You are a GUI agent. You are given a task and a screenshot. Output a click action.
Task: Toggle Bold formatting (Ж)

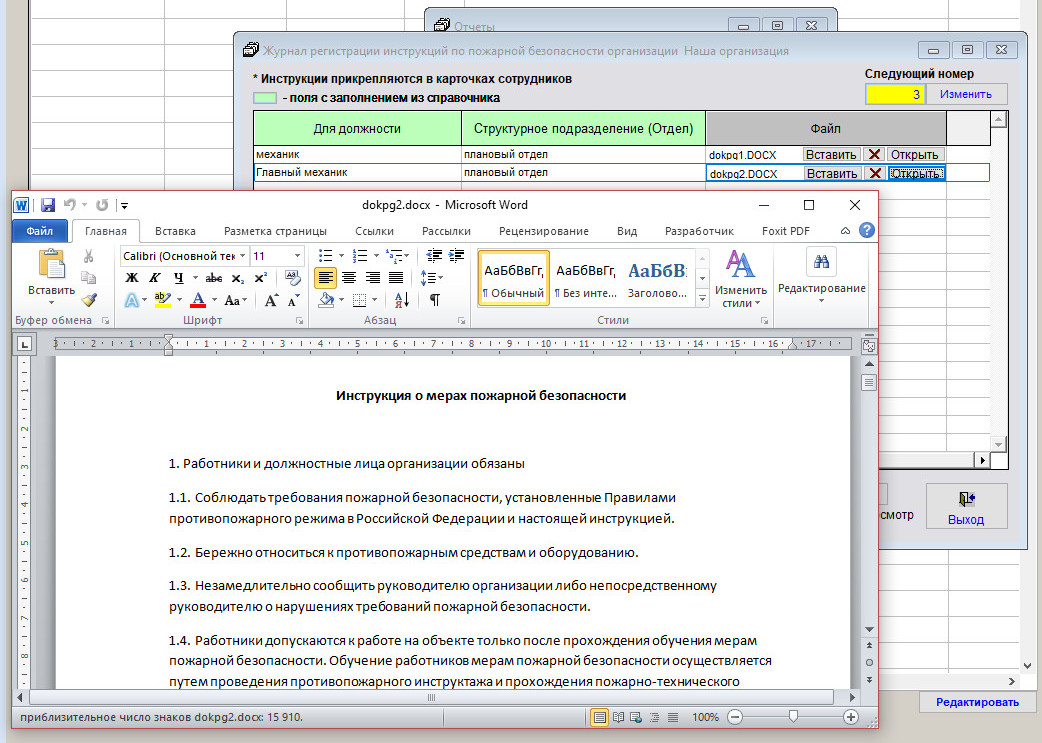click(131, 278)
